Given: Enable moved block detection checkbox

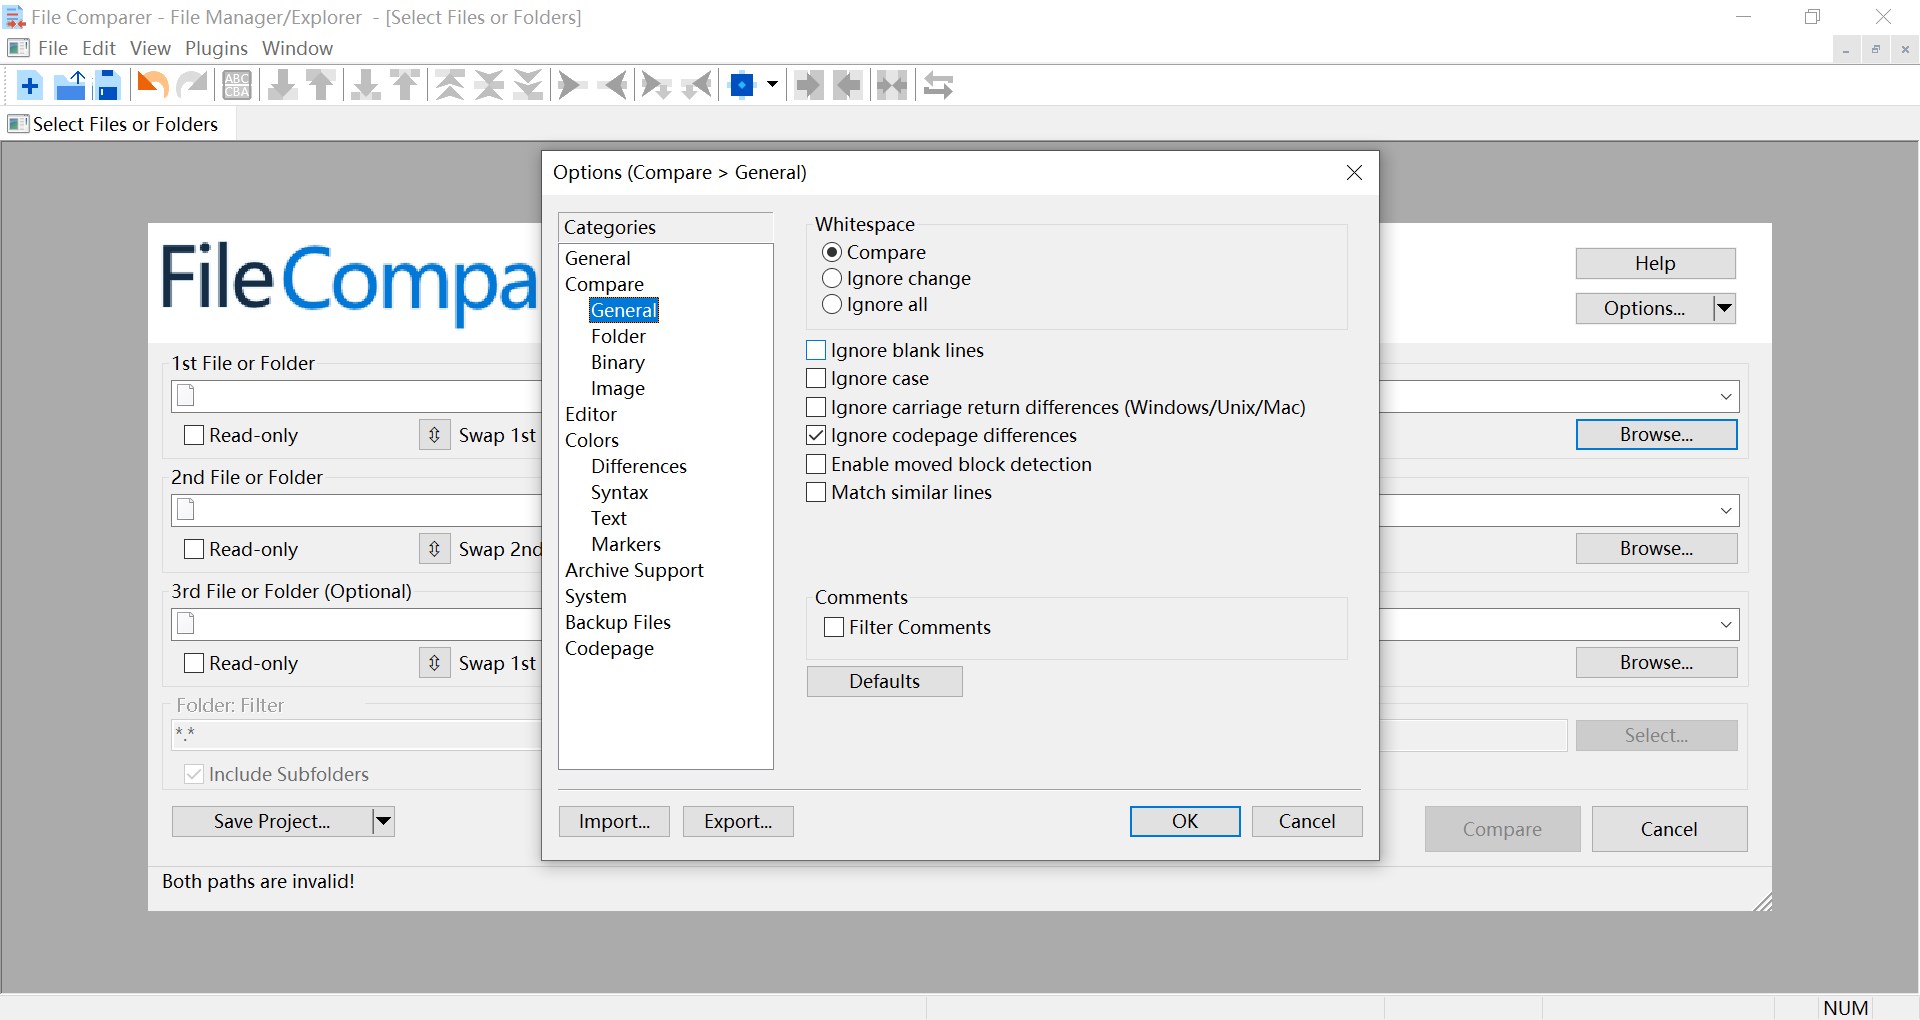Looking at the screenshot, I should coord(816,464).
